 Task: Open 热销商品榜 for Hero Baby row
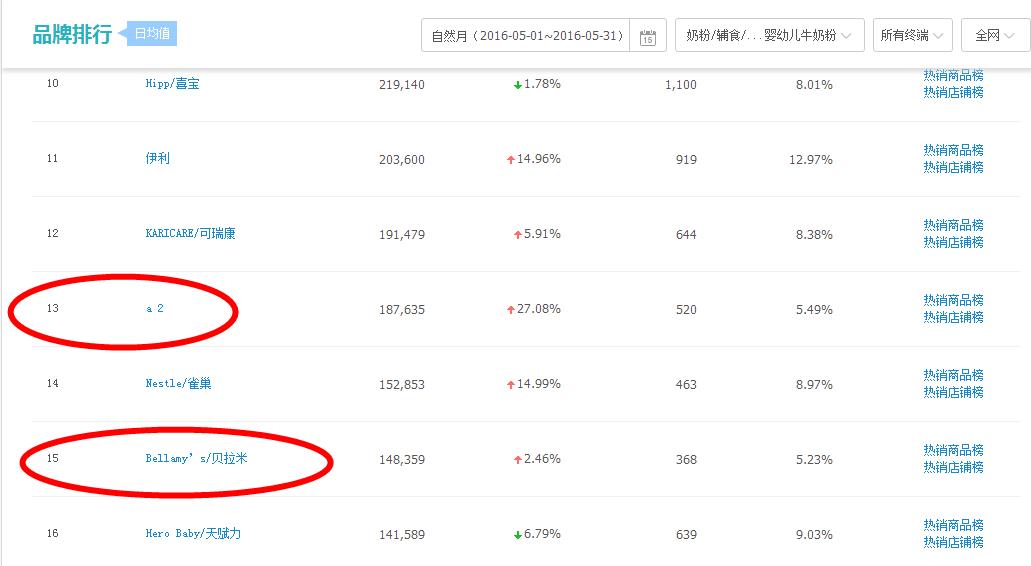coord(953,525)
